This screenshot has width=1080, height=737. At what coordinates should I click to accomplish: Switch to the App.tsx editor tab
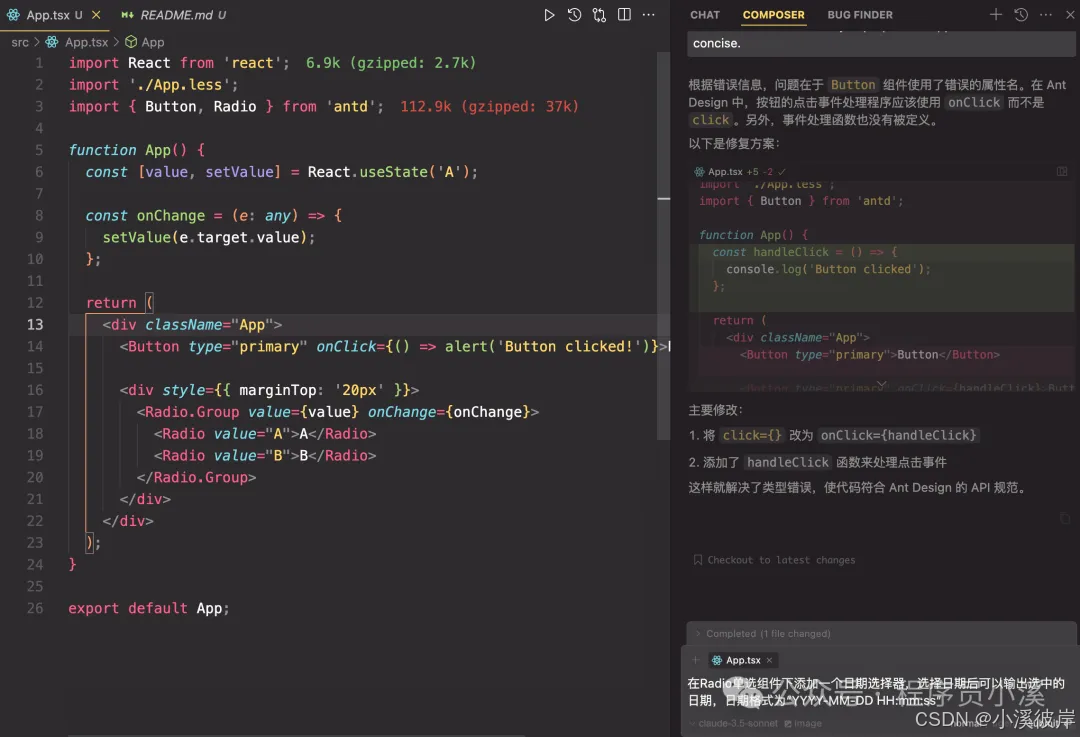(54, 14)
